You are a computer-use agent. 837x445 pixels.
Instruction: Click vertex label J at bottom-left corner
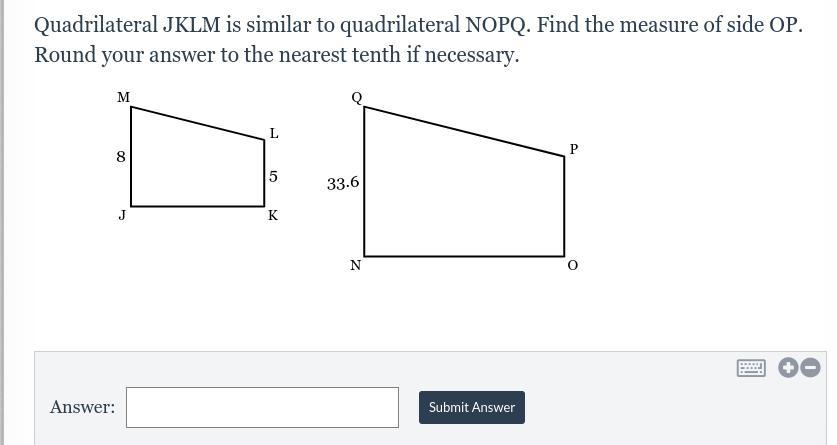coord(122,215)
